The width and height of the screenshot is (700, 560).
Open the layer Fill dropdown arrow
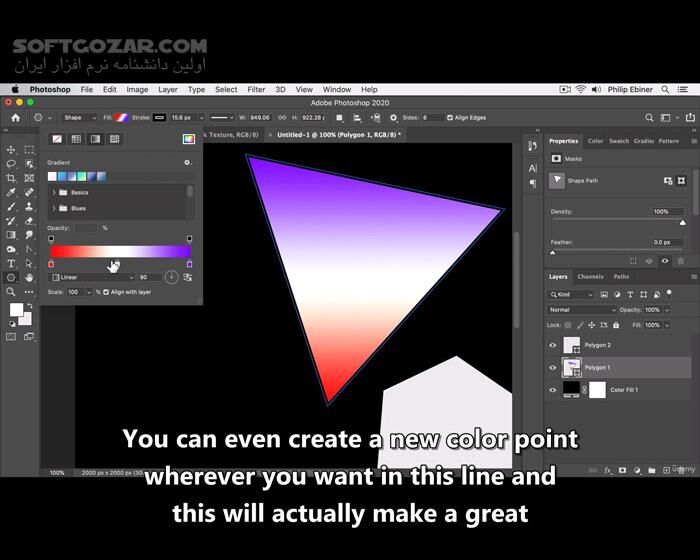coord(667,325)
